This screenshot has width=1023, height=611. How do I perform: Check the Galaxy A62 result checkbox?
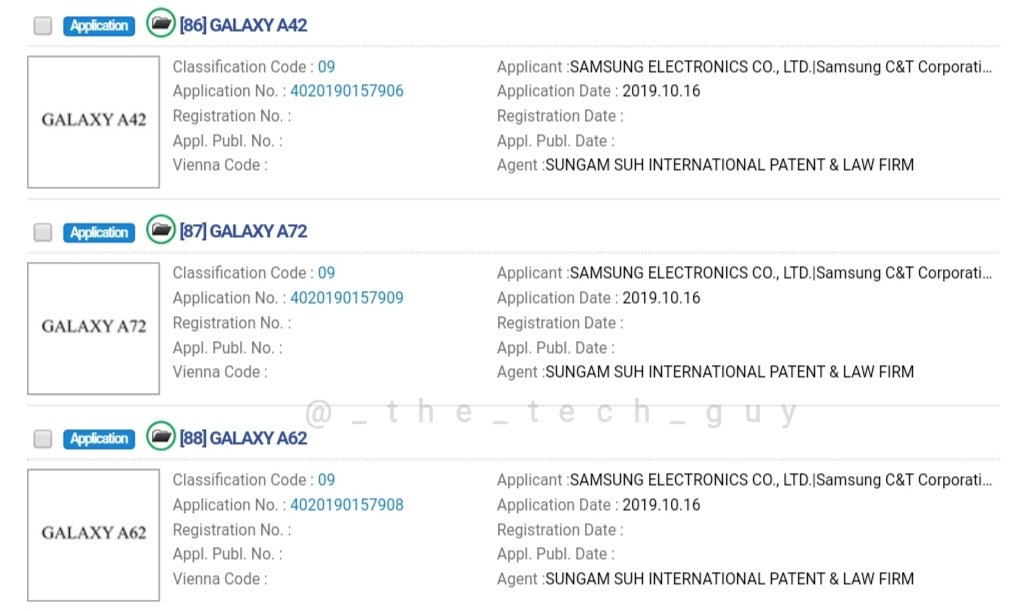[43, 439]
